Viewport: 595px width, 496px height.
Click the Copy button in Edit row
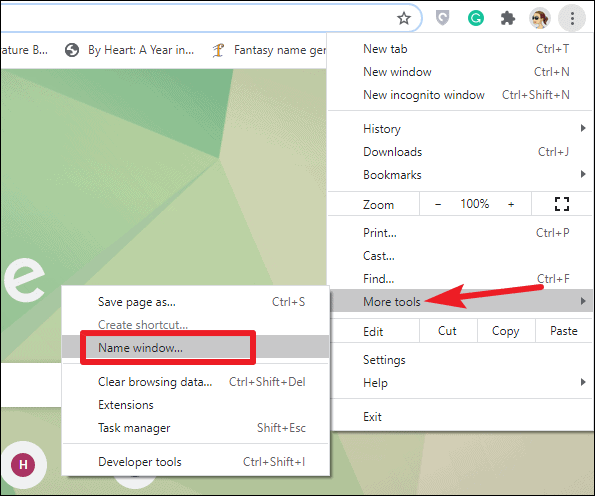(505, 331)
